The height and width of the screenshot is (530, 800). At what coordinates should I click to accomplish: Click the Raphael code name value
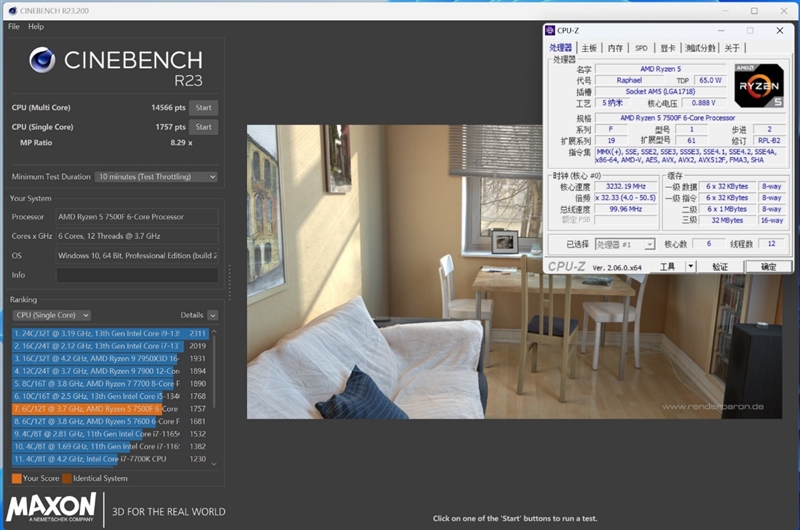pyautogui.click(x=629, y=80)
